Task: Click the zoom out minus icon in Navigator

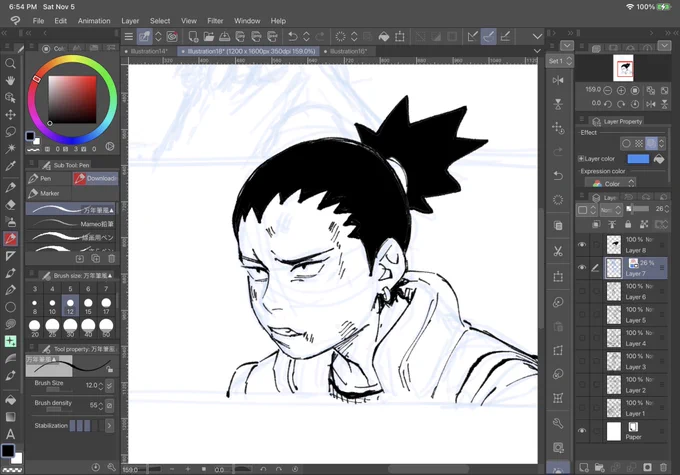Action: (608, 90)
